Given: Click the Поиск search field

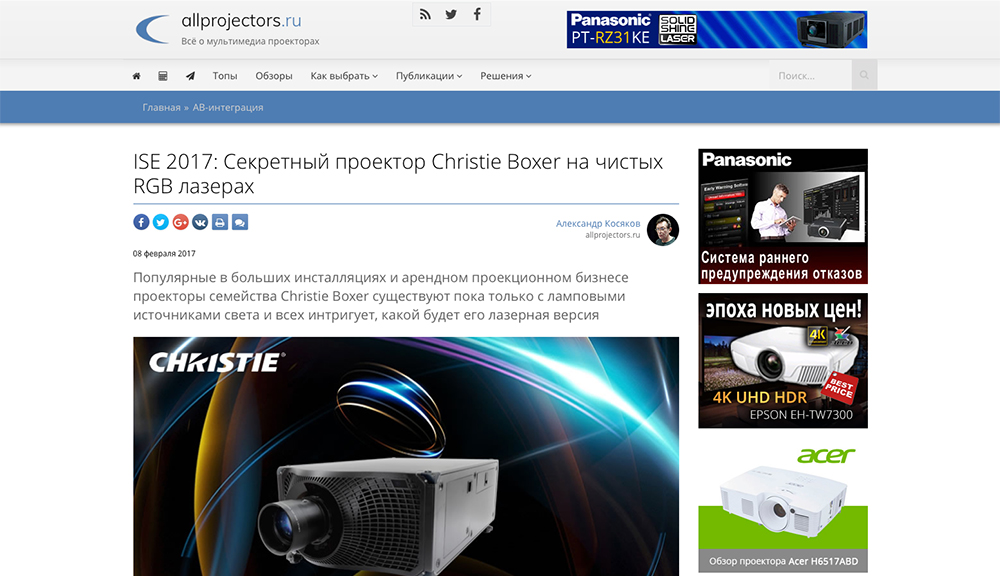Looking at the screenshot, I should click(x=810, y=75).
